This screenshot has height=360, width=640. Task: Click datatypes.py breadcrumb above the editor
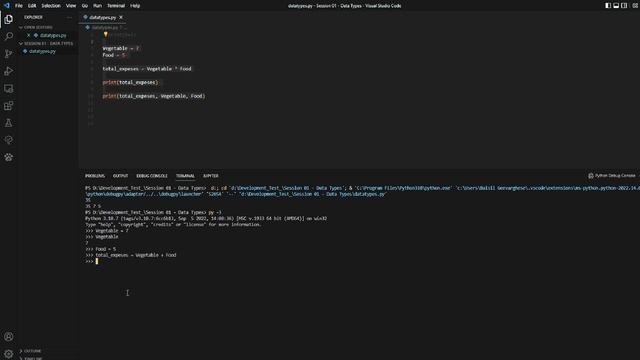coord(104,27)
